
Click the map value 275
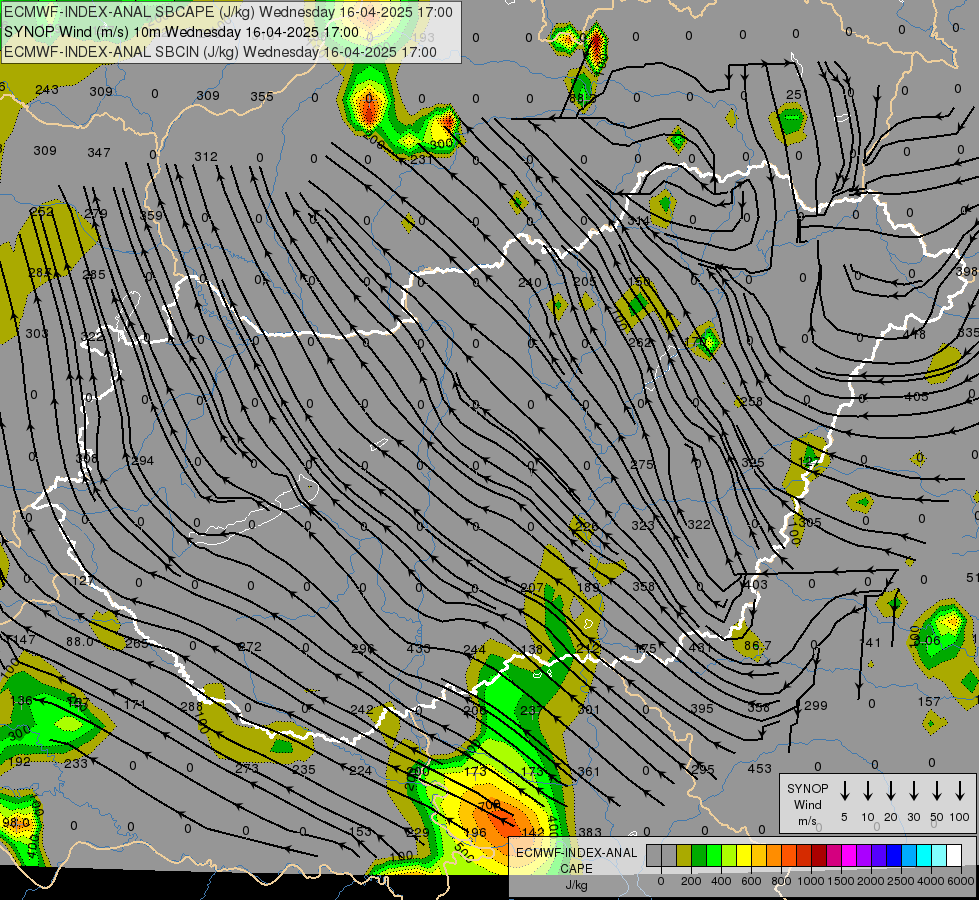642,464
